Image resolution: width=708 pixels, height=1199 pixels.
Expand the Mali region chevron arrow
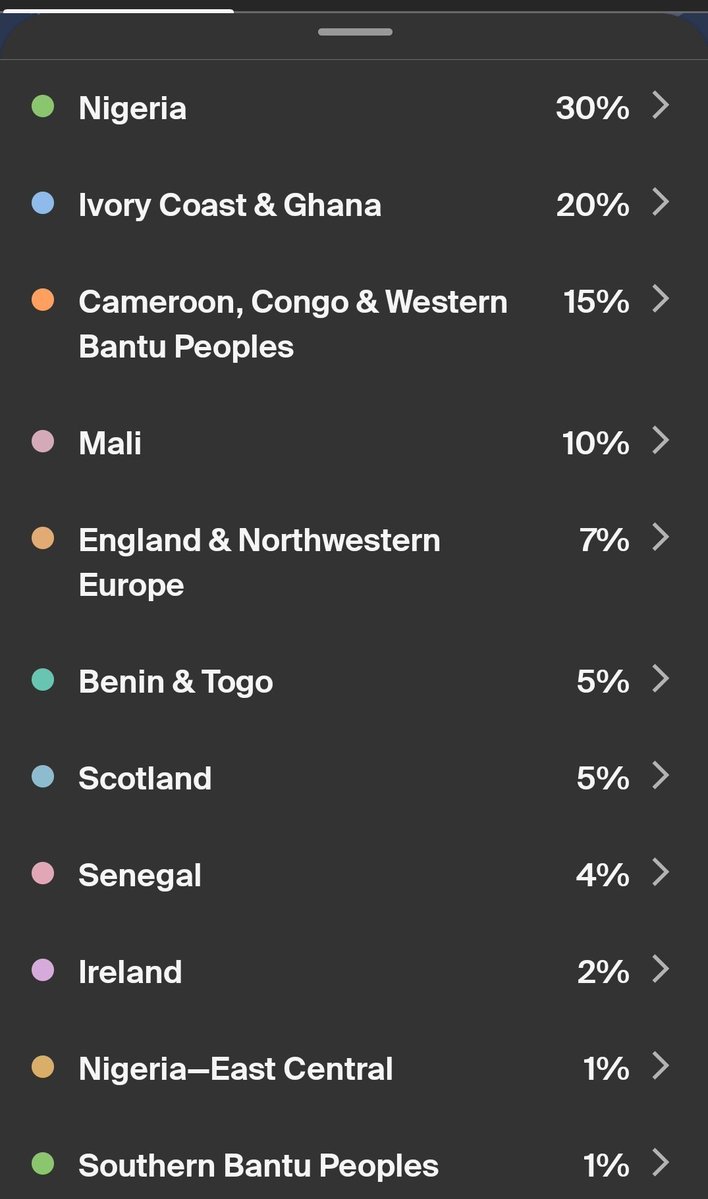click(660, 440)
